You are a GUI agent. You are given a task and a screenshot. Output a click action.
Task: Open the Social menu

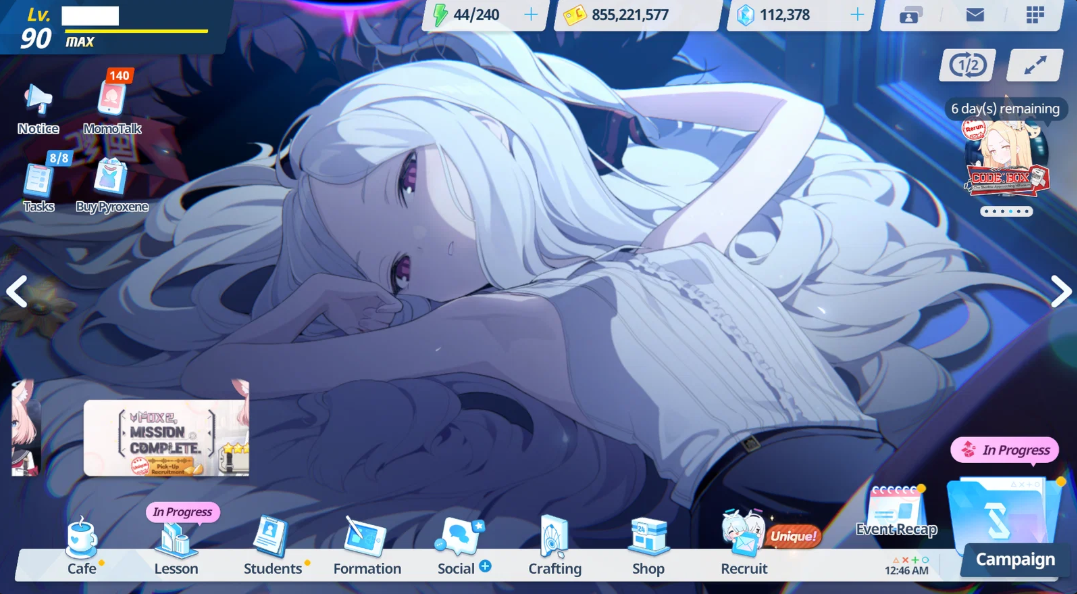(x=459, y=547)
